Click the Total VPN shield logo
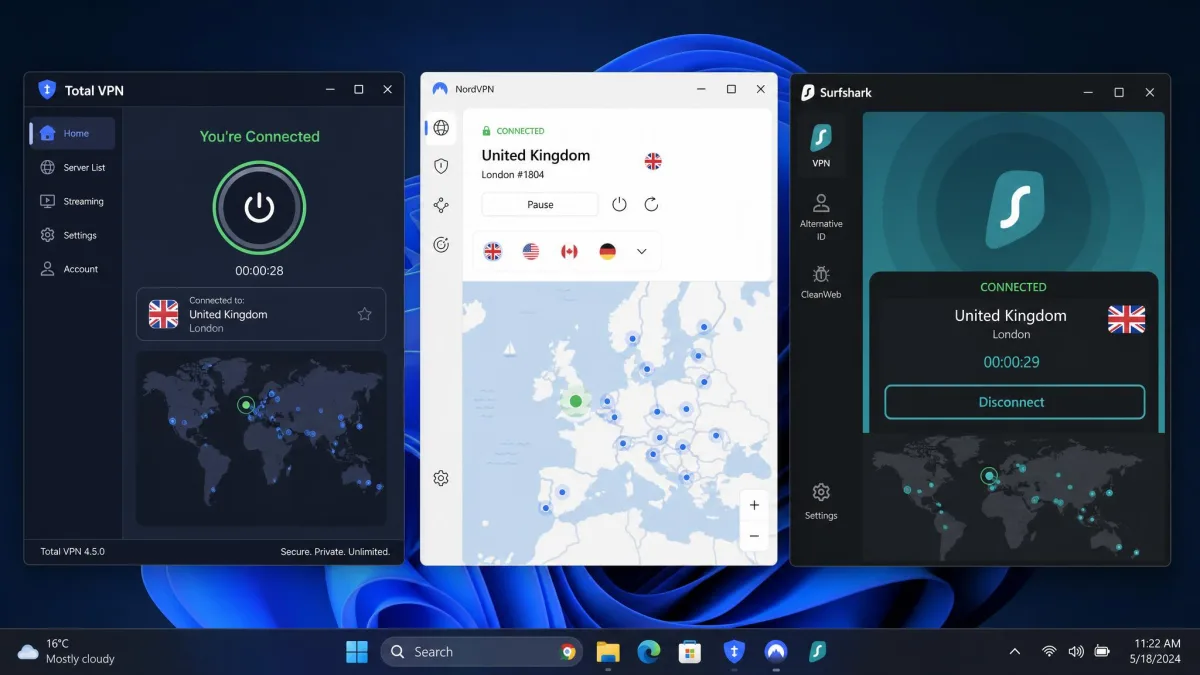 pyautogui.click(x=47, y=89)
